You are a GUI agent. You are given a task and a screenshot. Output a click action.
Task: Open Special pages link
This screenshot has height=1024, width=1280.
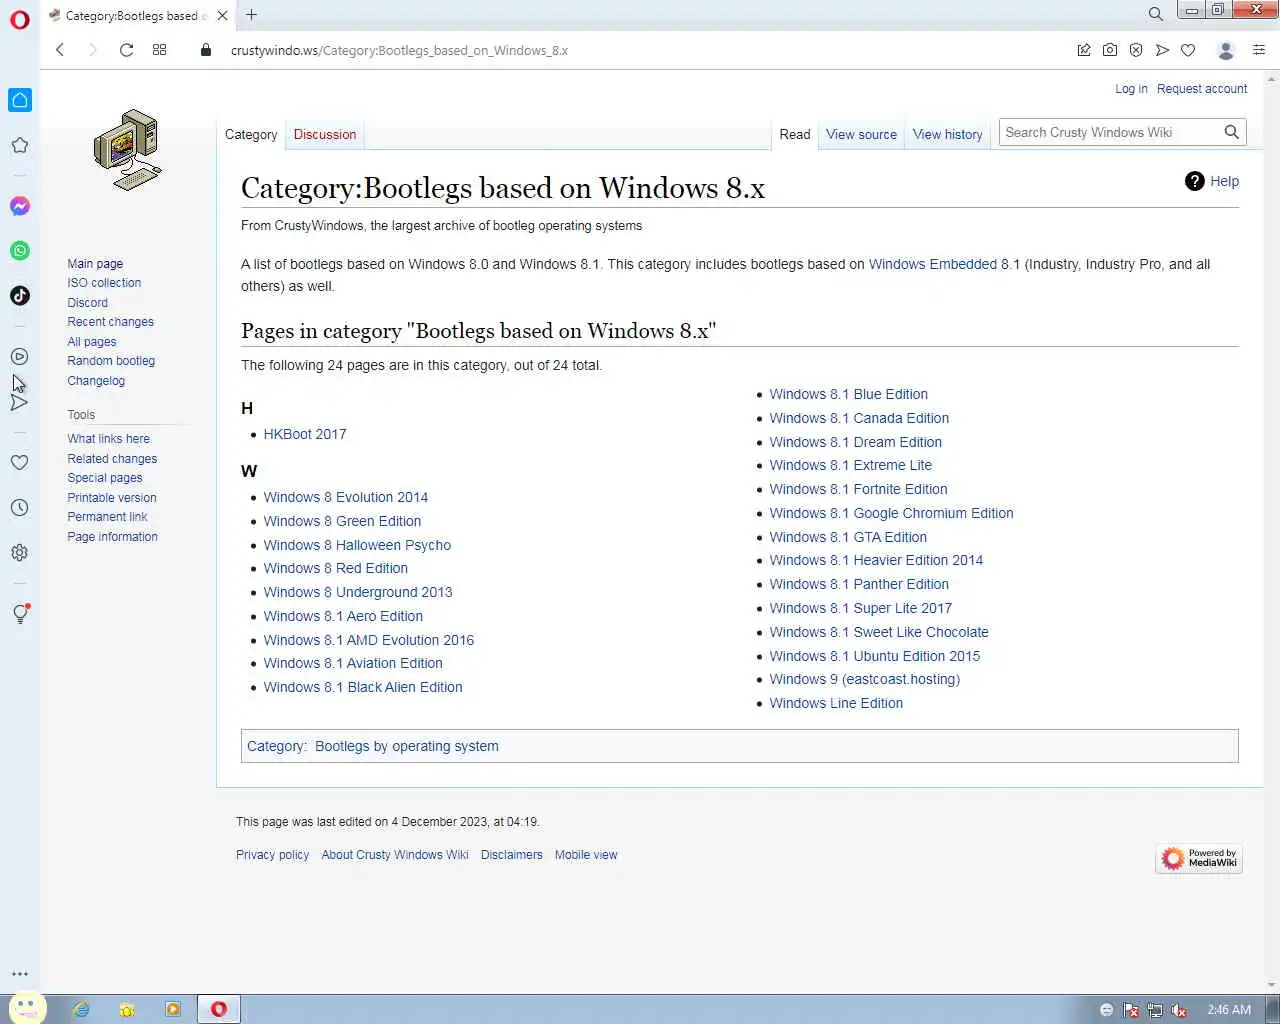105,478
